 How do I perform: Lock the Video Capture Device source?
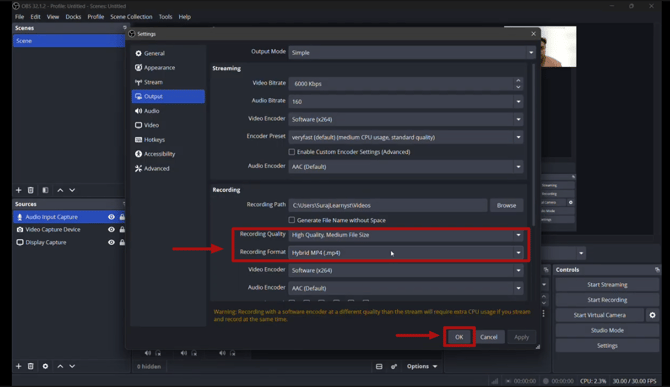tap(122, 229)
